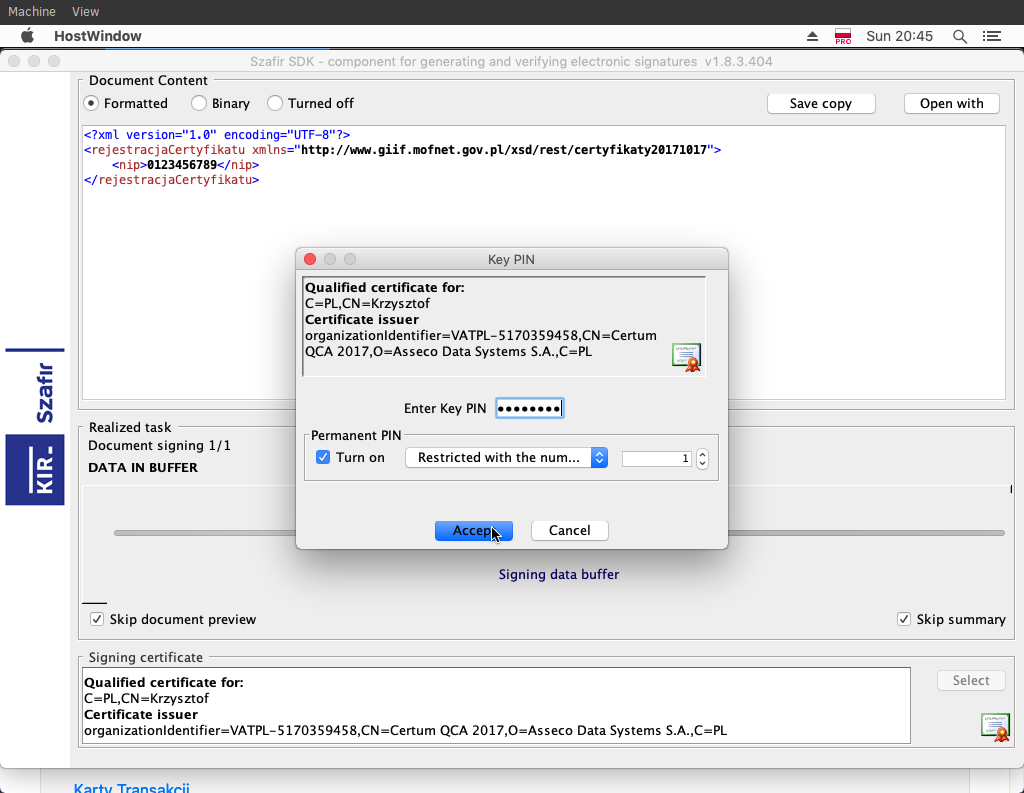Click the eject icon in menu bar
This screenshot has height=793, width=1024.
tap(813, 36)
